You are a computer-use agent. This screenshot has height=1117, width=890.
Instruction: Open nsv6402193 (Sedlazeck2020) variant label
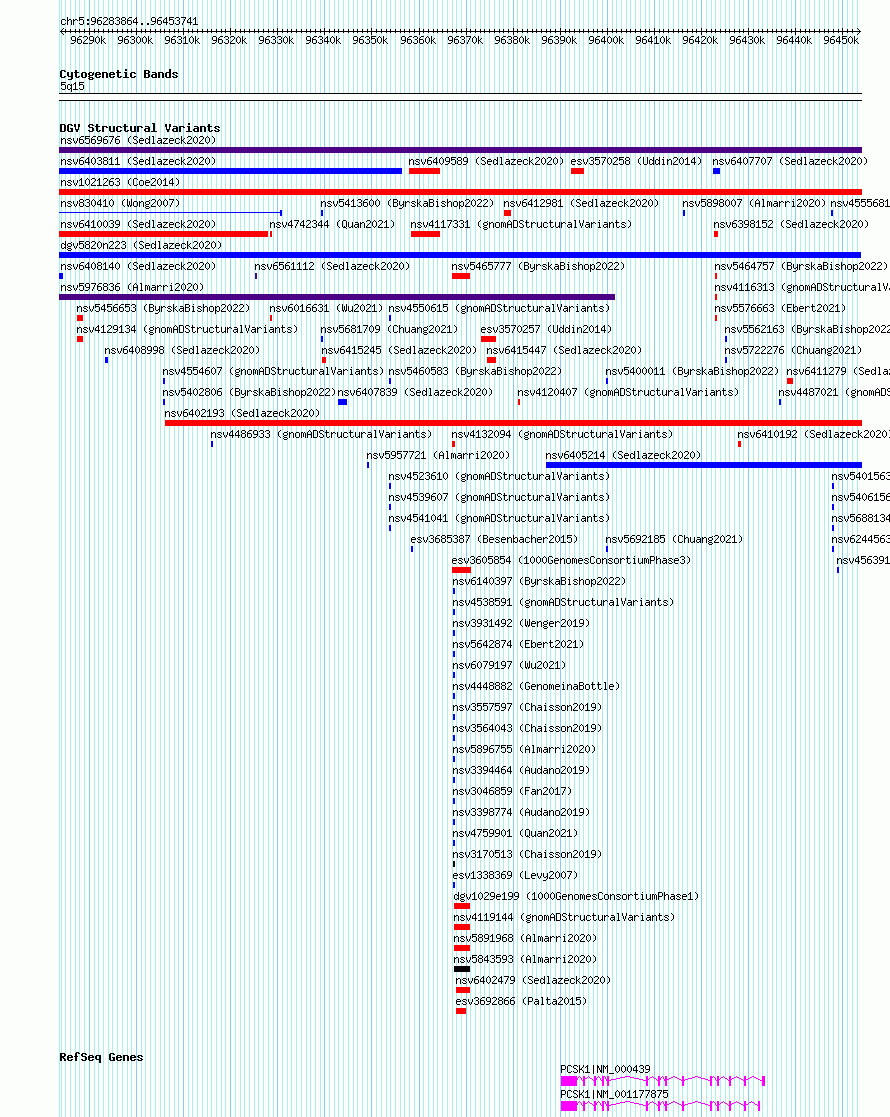click(242, 413)
